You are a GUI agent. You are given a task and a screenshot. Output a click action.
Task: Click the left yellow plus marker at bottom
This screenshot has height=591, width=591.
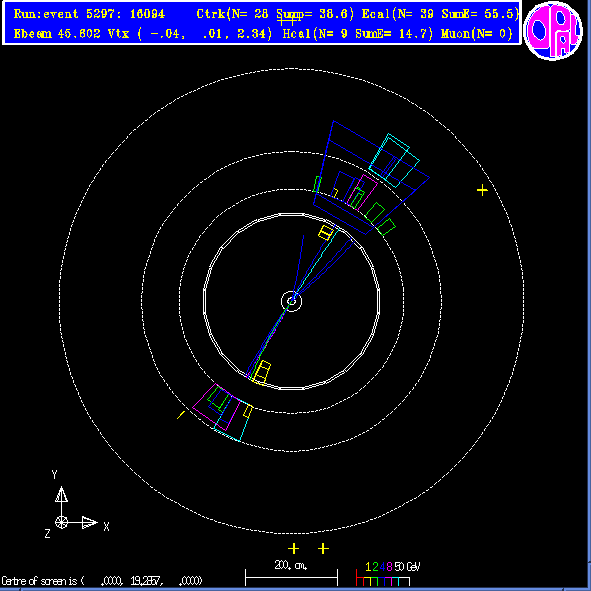pyautogui.click(x=294, y=549)
